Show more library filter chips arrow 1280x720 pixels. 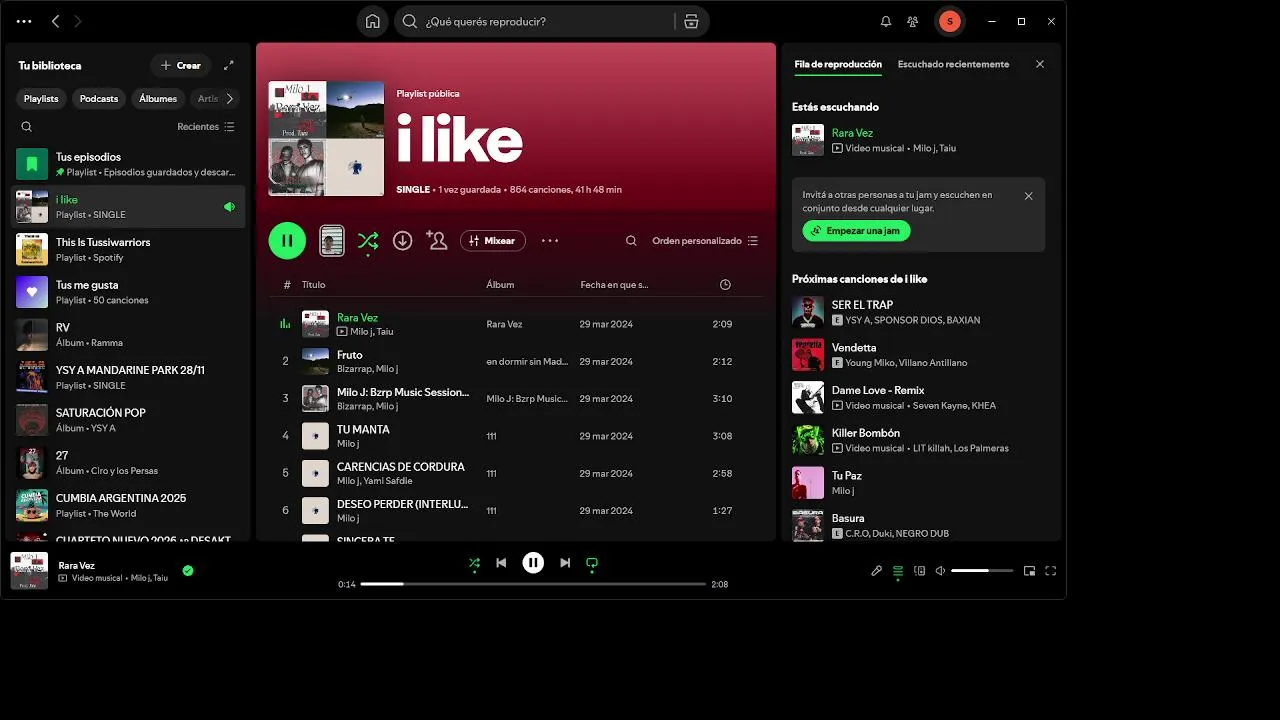(x=230, y=99)
